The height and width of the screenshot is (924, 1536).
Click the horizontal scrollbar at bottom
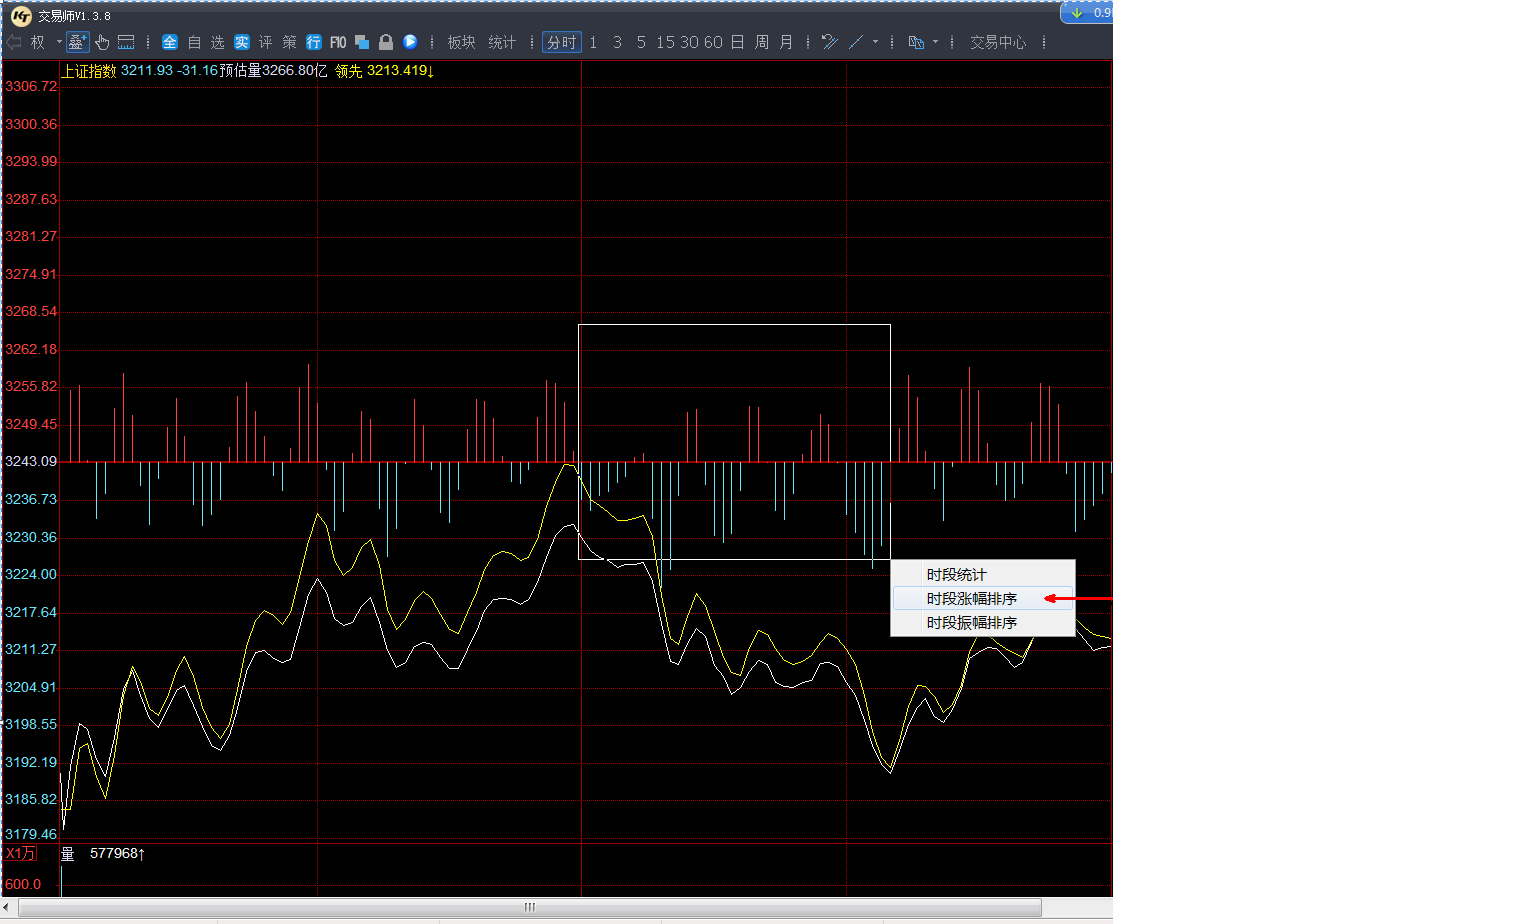coord(529,907)
